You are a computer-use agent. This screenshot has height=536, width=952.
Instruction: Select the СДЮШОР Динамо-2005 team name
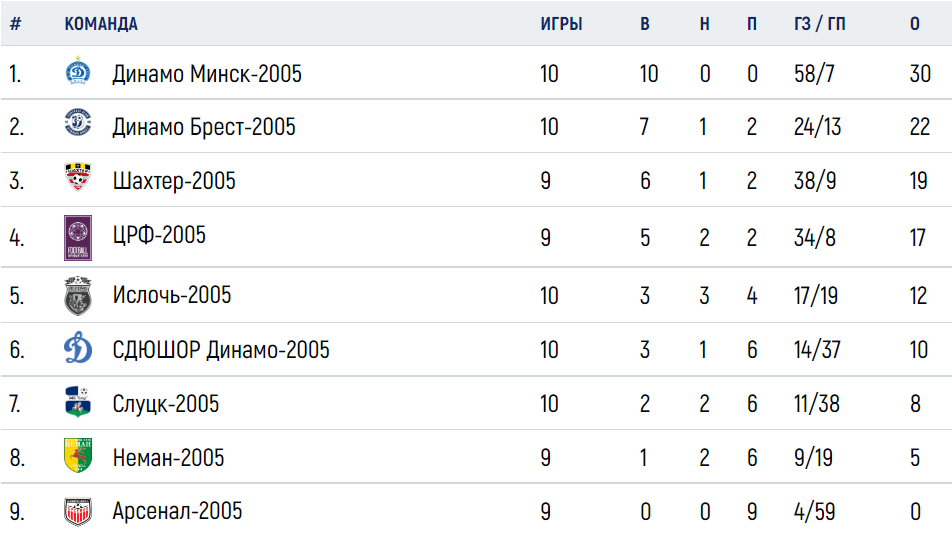tap(221, 350)
